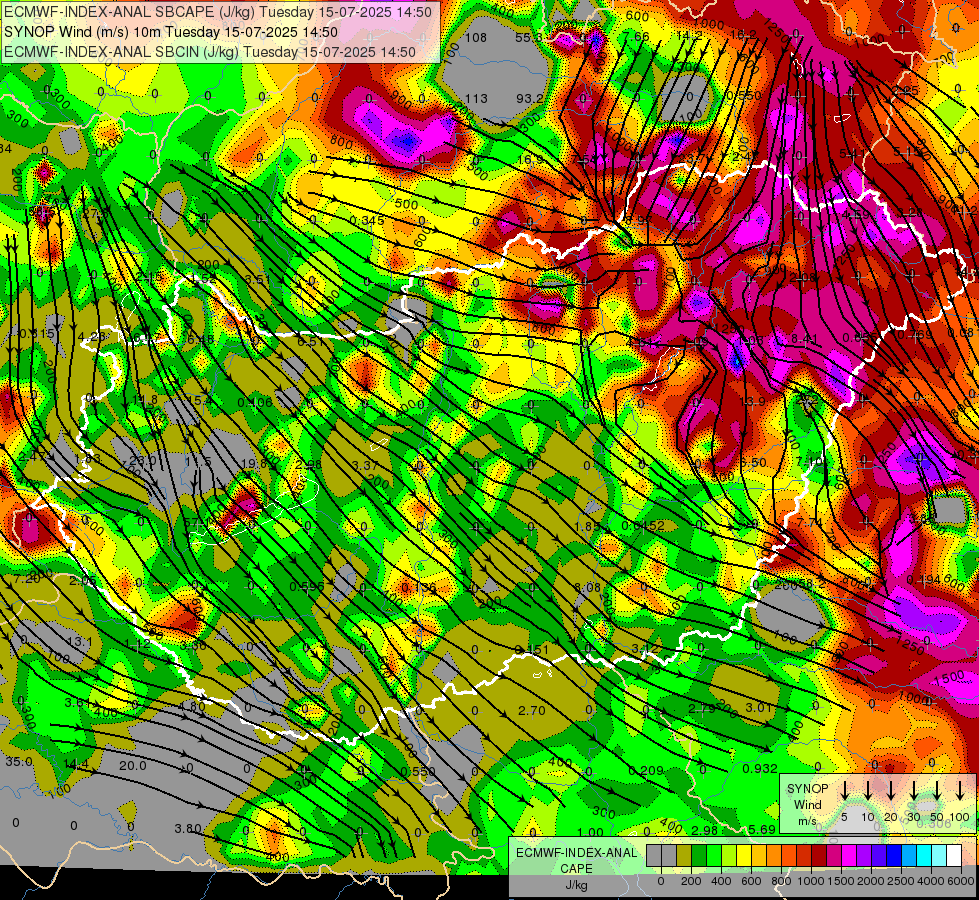
Task: Pick the first gray swatch in CAPE legend
Action: coord(654,855)
